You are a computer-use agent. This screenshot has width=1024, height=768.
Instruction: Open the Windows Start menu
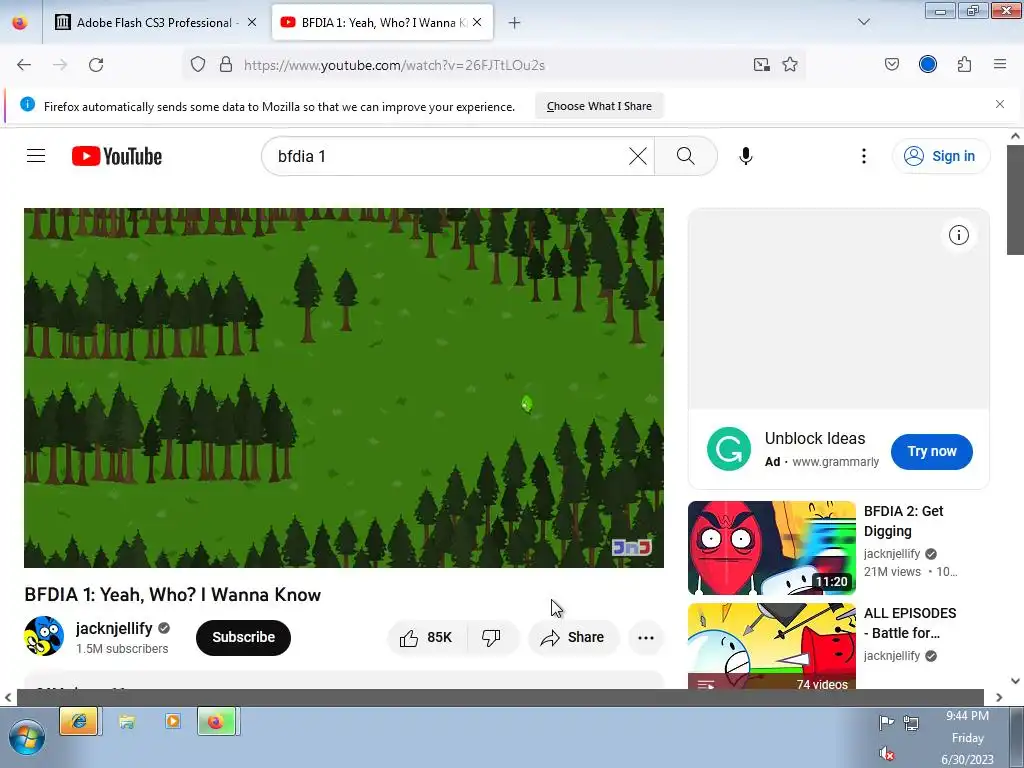coord(27,737)
